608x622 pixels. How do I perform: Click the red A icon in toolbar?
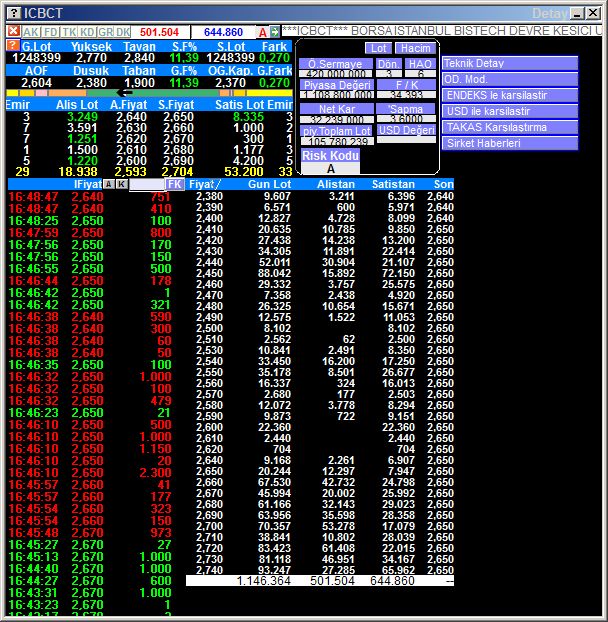262,32
